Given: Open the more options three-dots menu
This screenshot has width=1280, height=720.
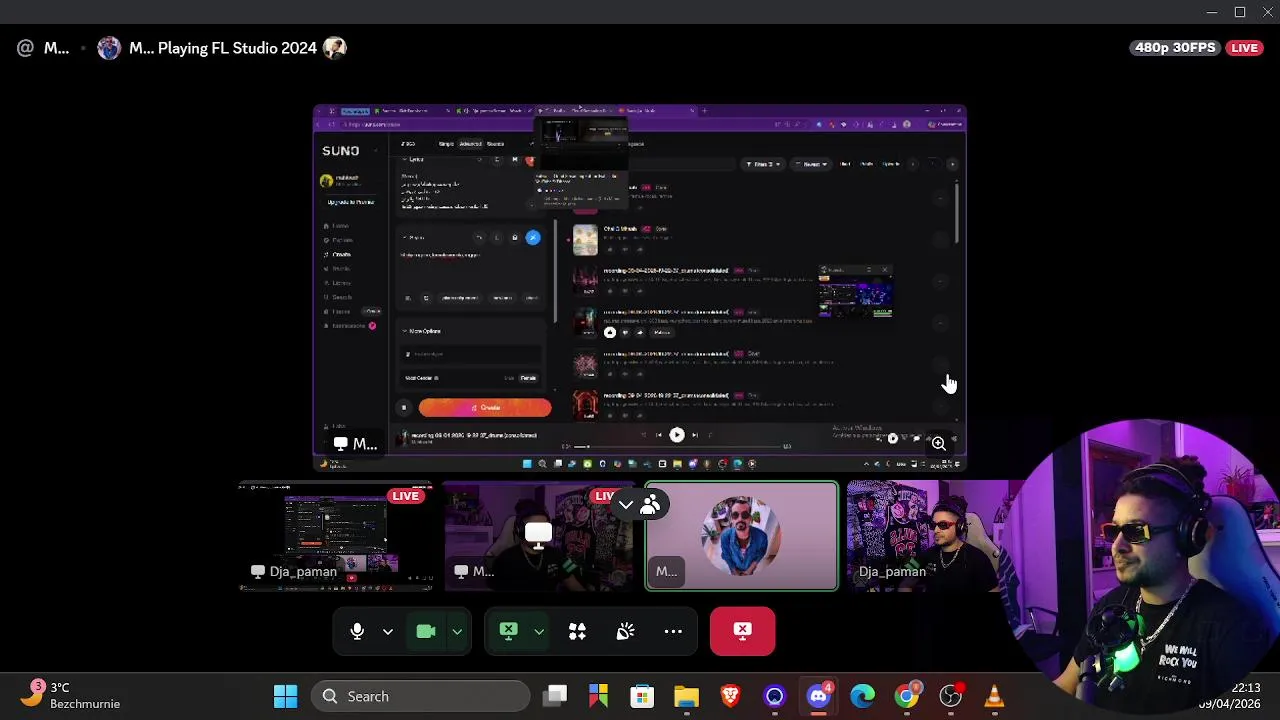Looking at the screenshot, I should [673, 631].
